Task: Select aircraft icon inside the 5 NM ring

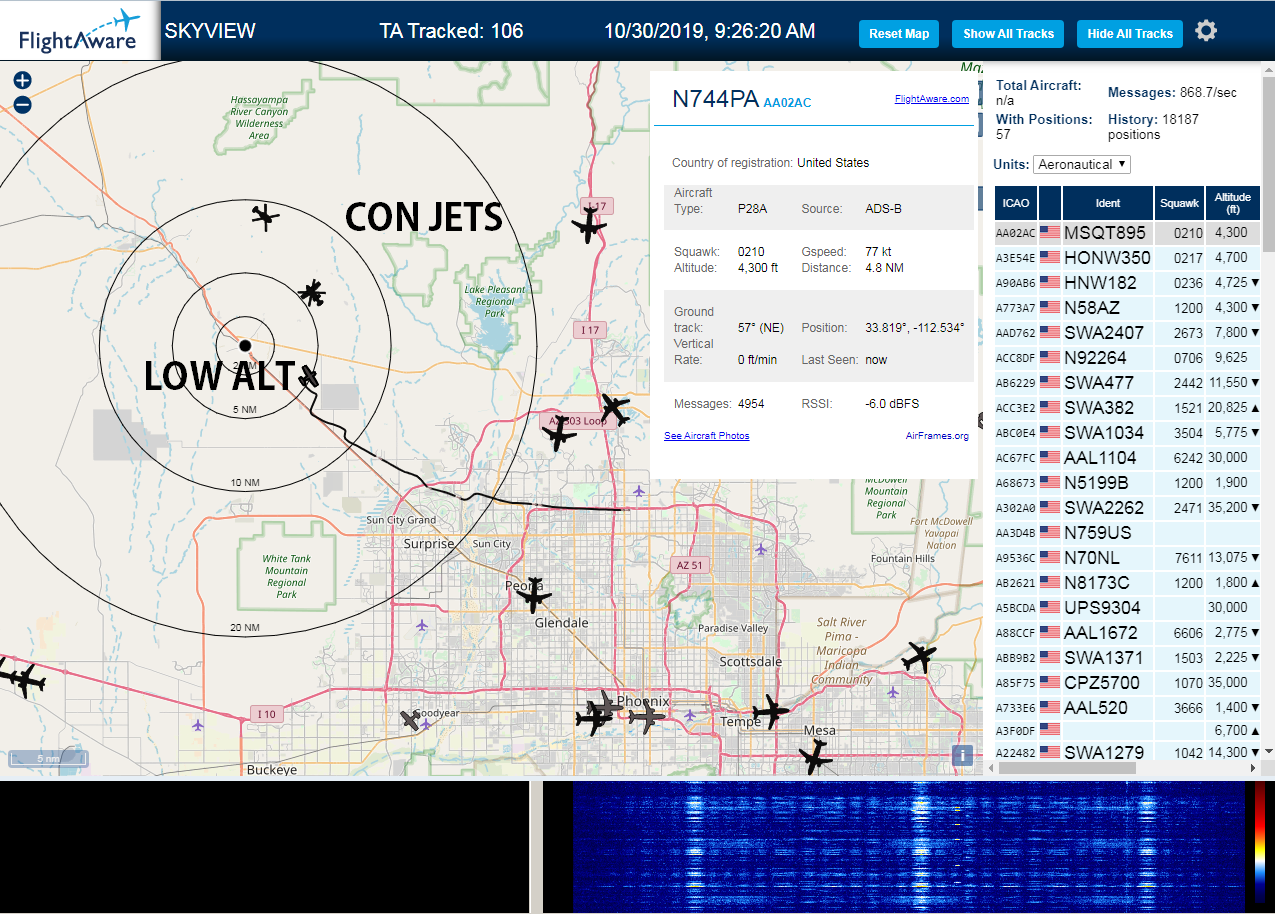Action: click(308, 376)
